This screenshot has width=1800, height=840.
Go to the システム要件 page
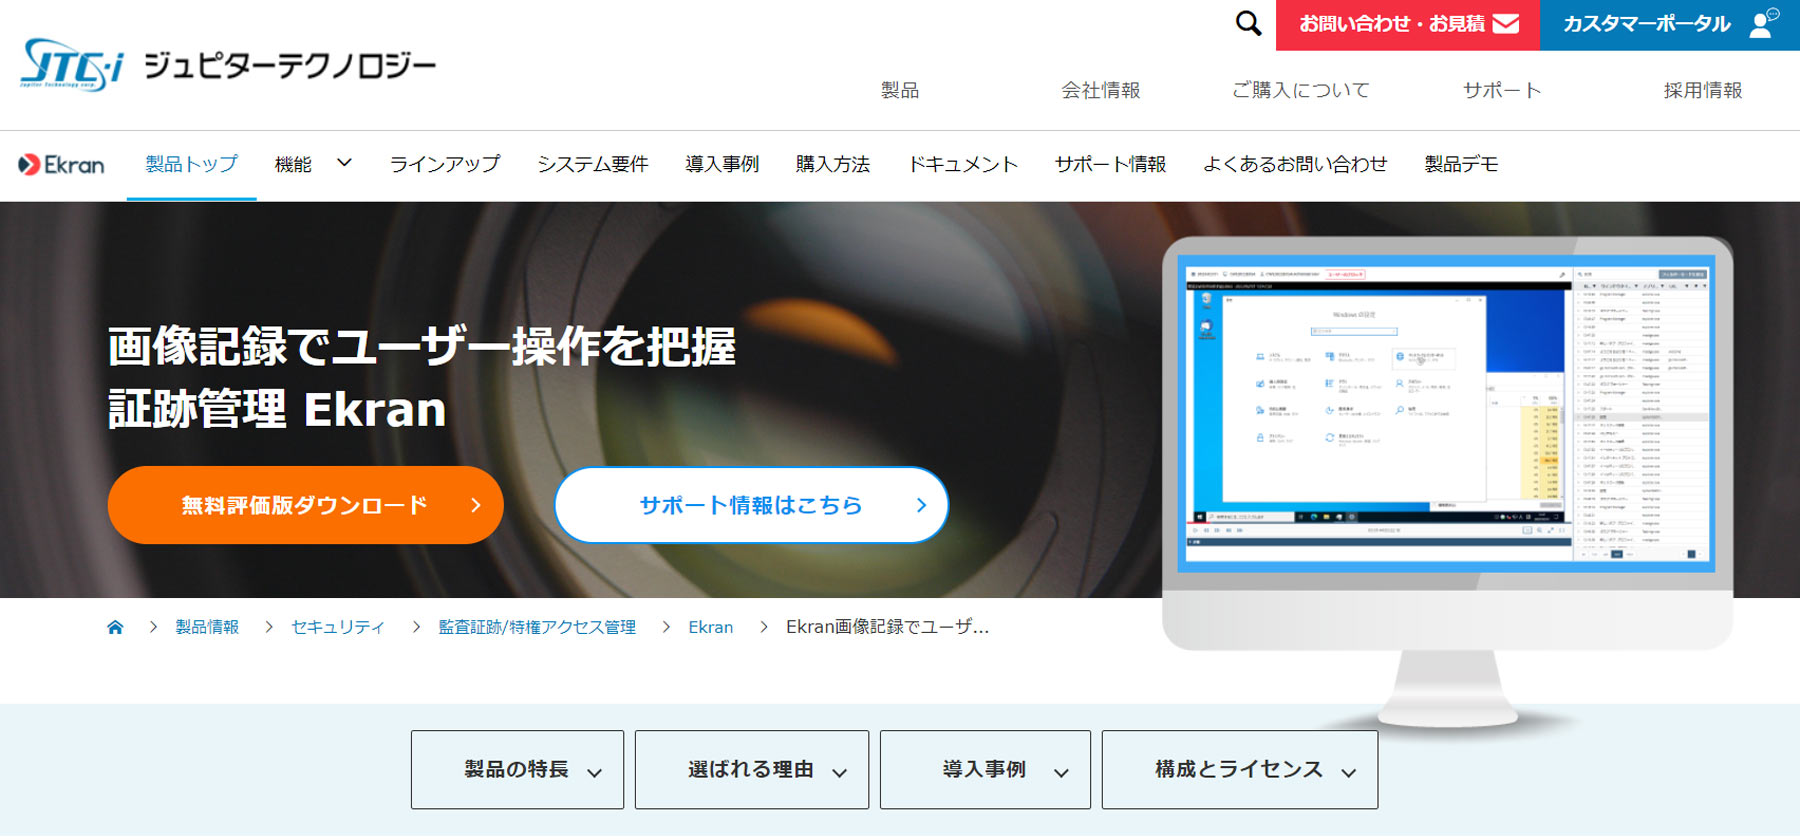click(593, 164)
